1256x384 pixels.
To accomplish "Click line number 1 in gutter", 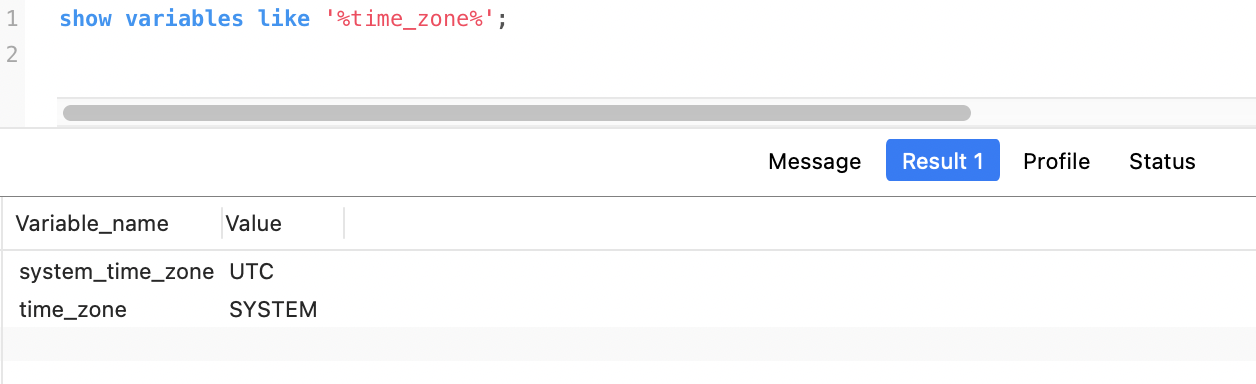I will 12,18.
